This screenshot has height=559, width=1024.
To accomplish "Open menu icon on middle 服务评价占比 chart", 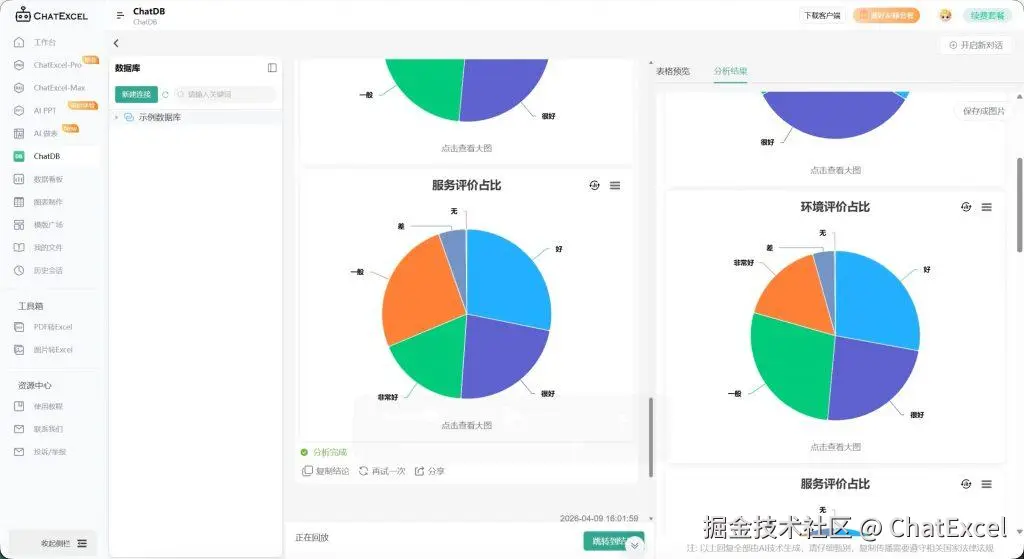I will [615, 185].
